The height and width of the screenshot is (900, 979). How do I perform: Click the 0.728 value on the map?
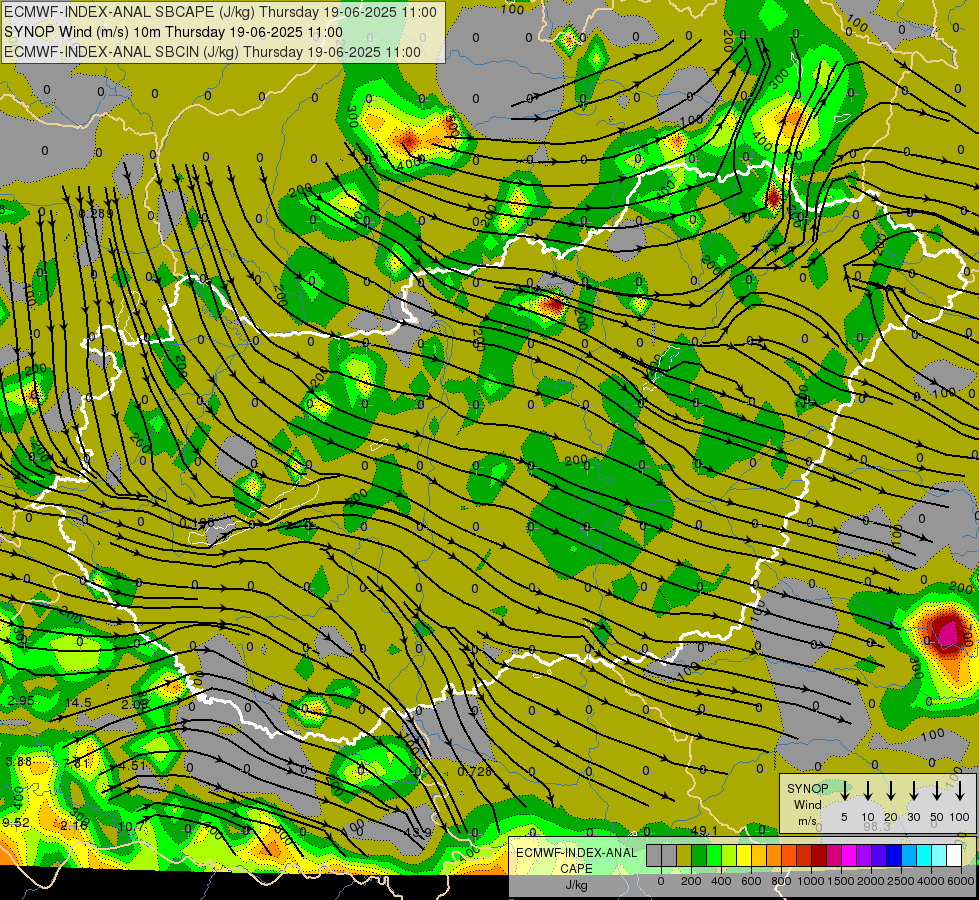click(475, 771)
